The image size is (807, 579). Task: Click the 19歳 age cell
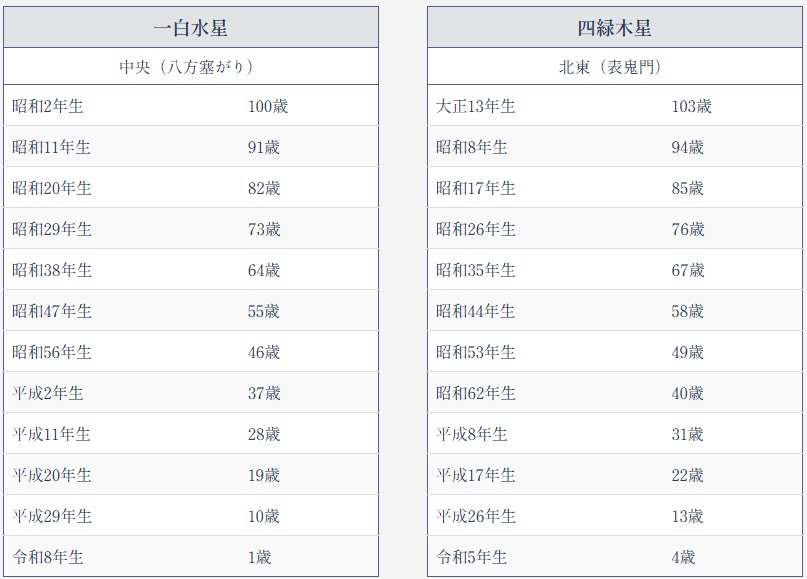[264, 475]
